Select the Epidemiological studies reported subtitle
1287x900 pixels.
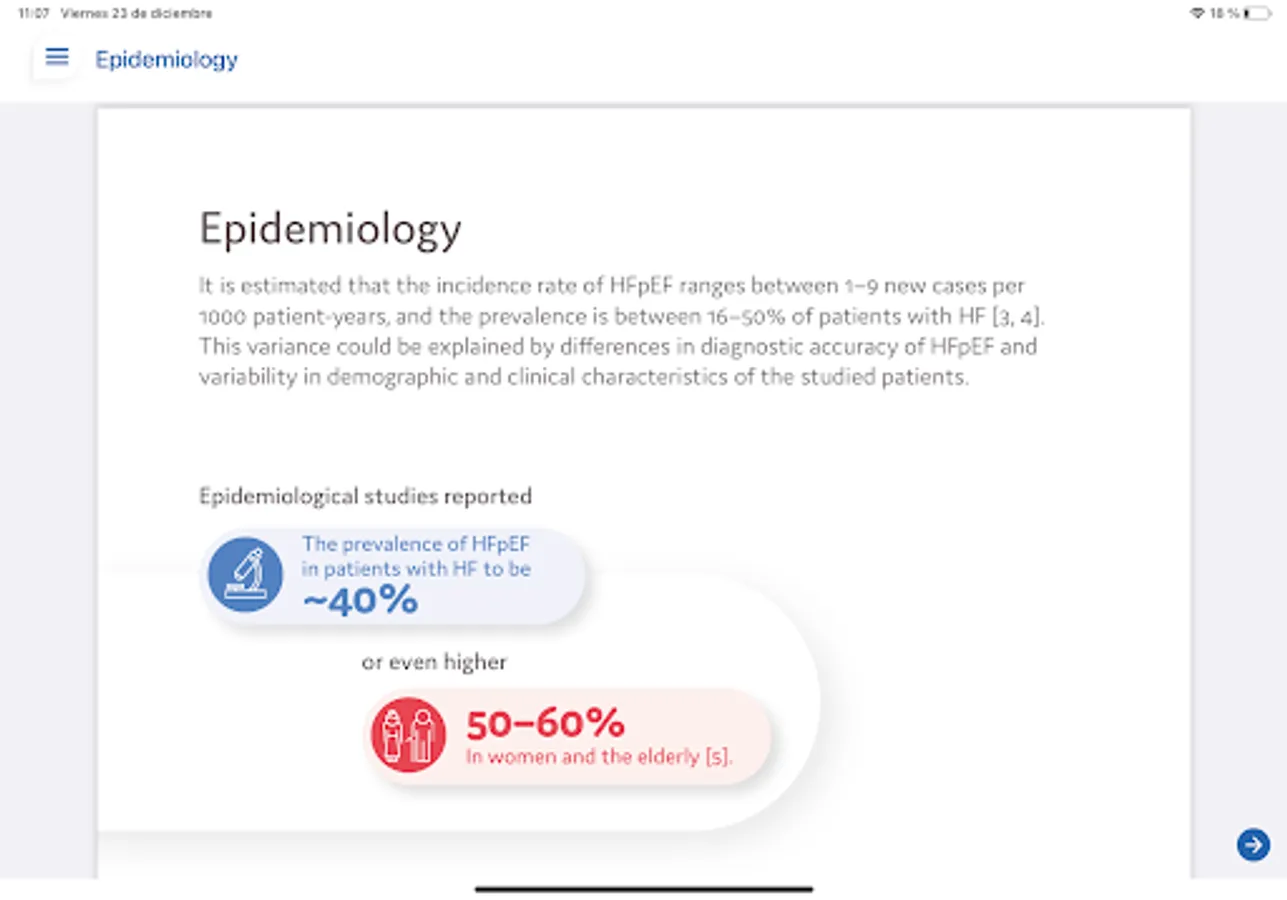(x=365, y=496)
